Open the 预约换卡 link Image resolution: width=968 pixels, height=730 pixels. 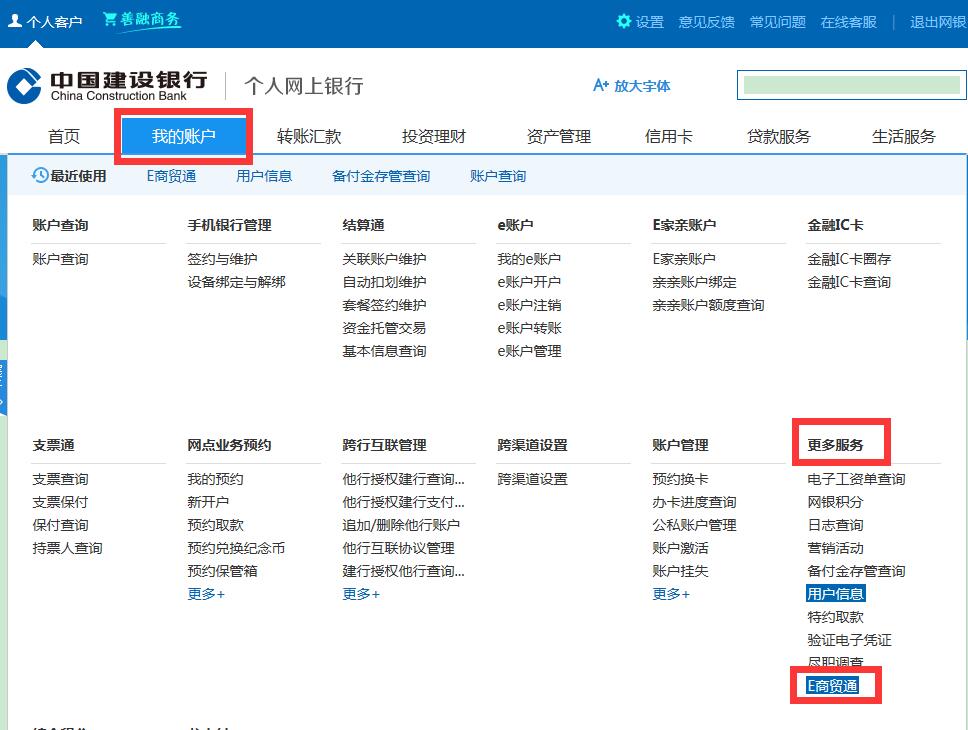[x=680, y=479]
